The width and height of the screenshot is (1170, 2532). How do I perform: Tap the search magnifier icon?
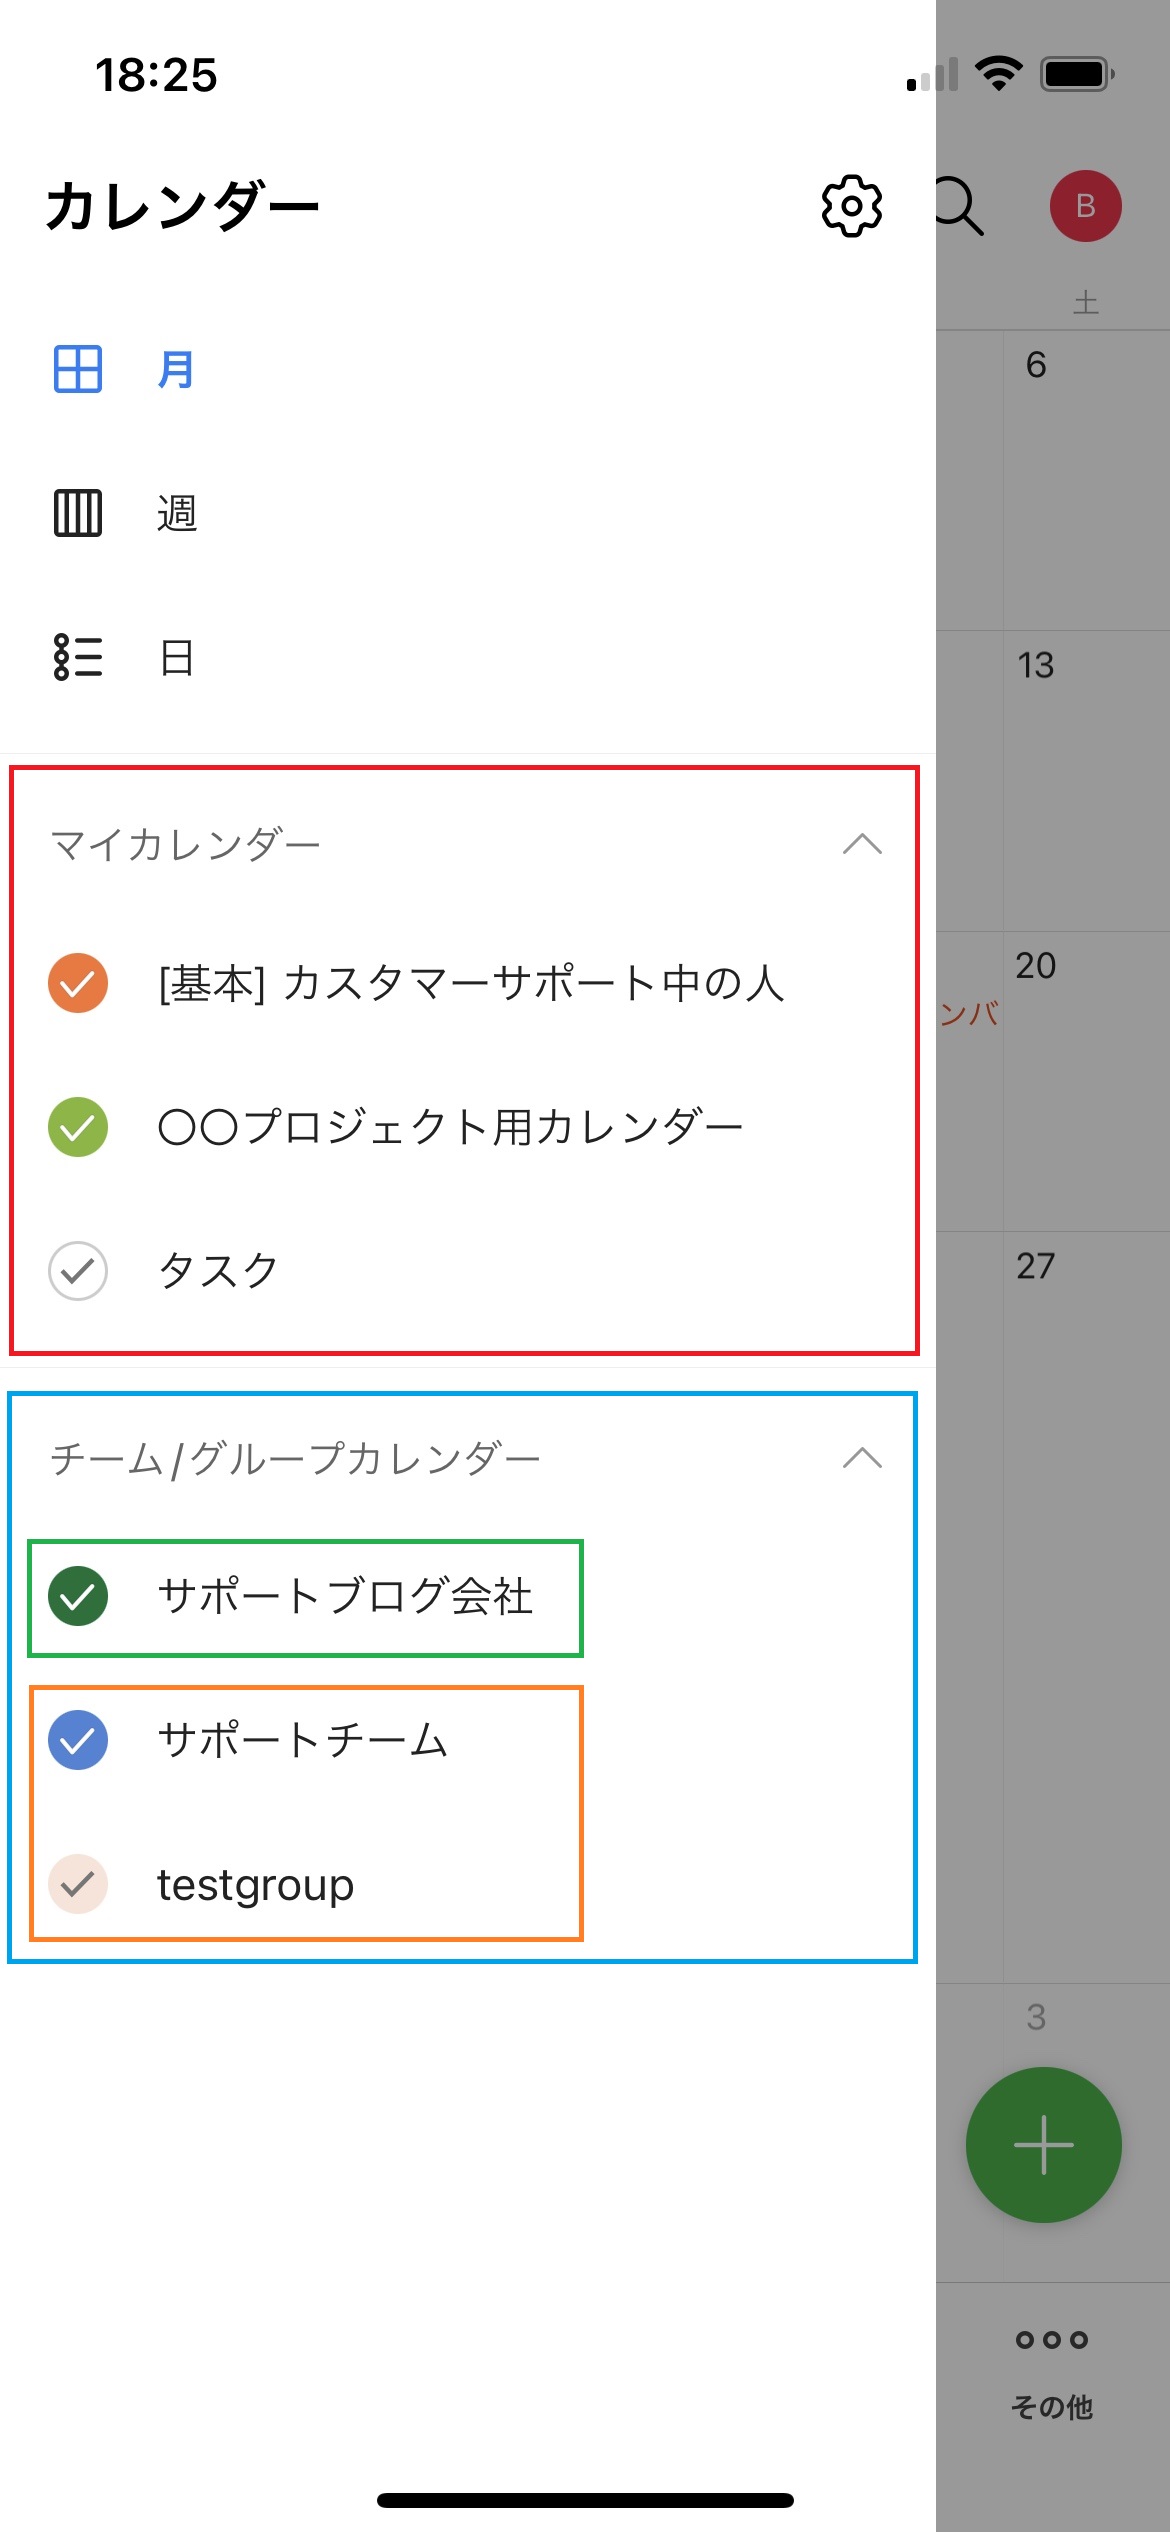click(960, 207)
